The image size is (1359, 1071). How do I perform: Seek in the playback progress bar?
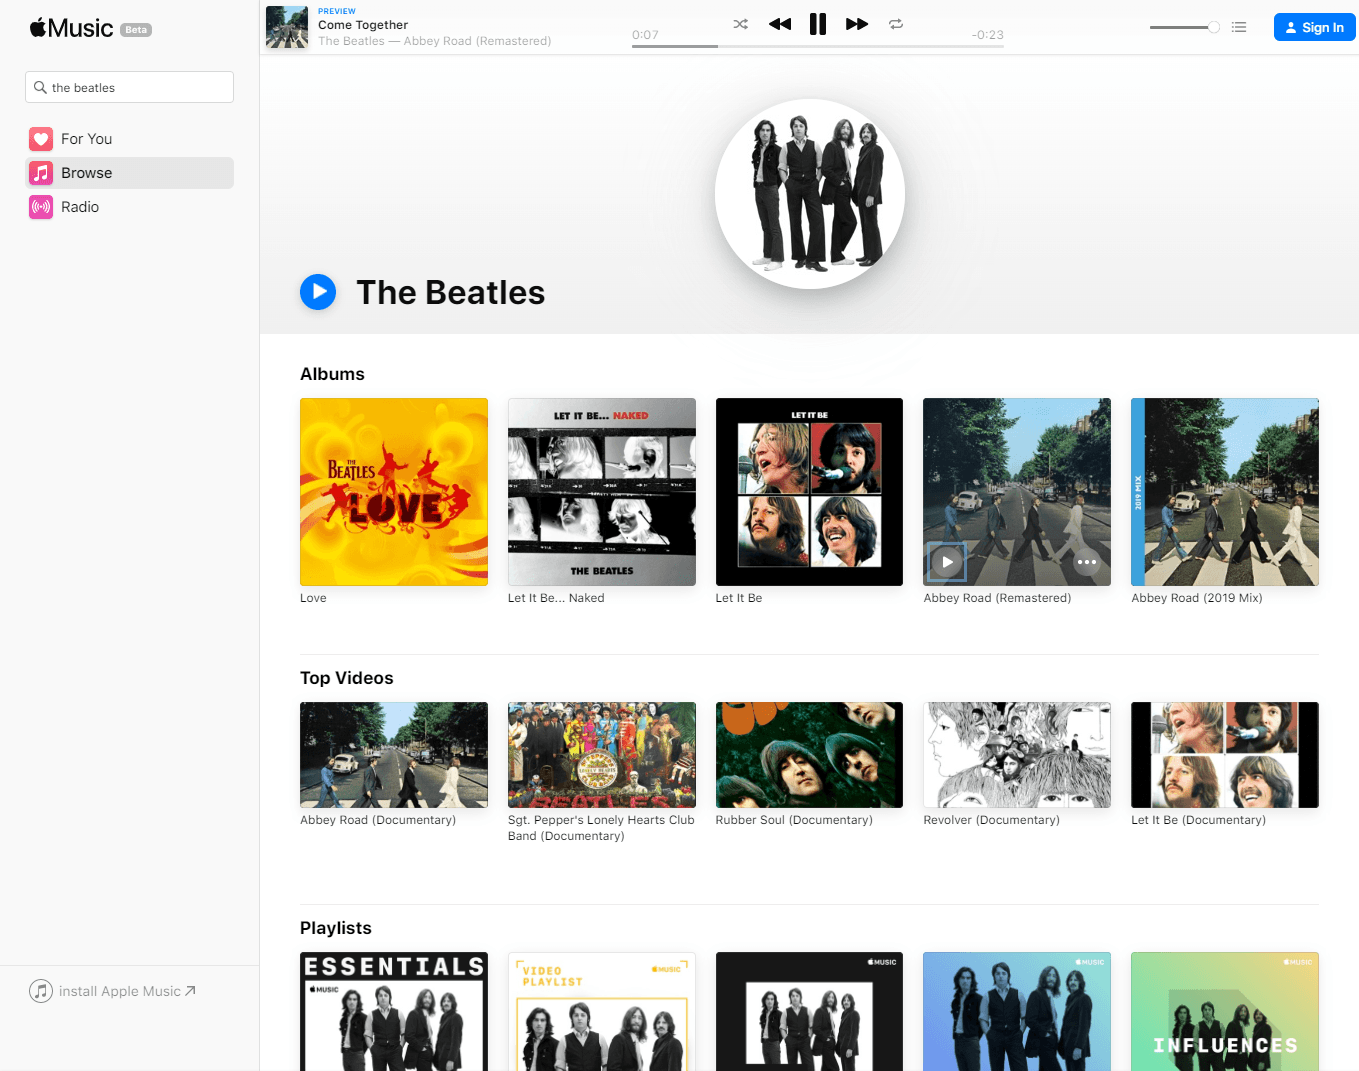(818, 46)
